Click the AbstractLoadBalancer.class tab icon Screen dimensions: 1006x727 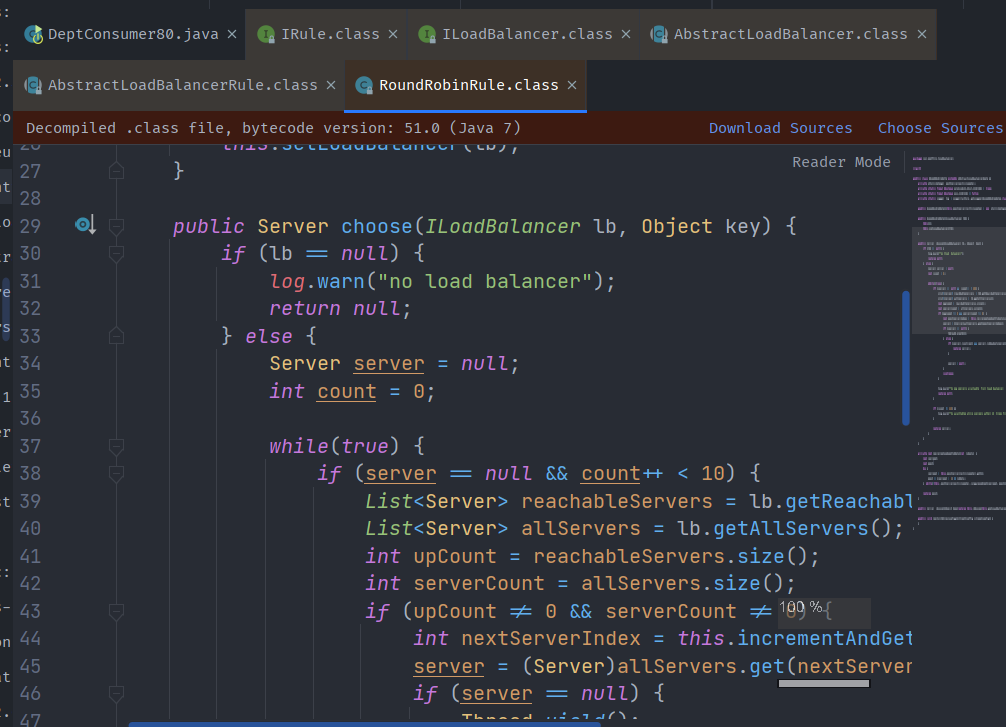coord(659,34)
